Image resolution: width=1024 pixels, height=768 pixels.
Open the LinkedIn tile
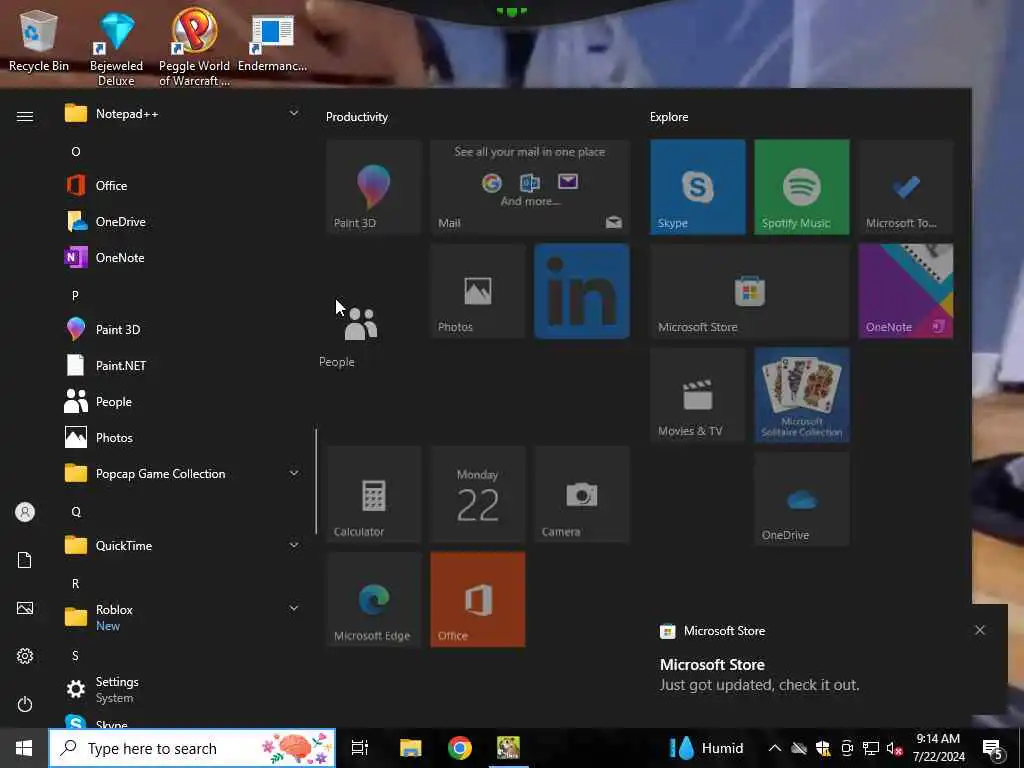coord(582,291)
